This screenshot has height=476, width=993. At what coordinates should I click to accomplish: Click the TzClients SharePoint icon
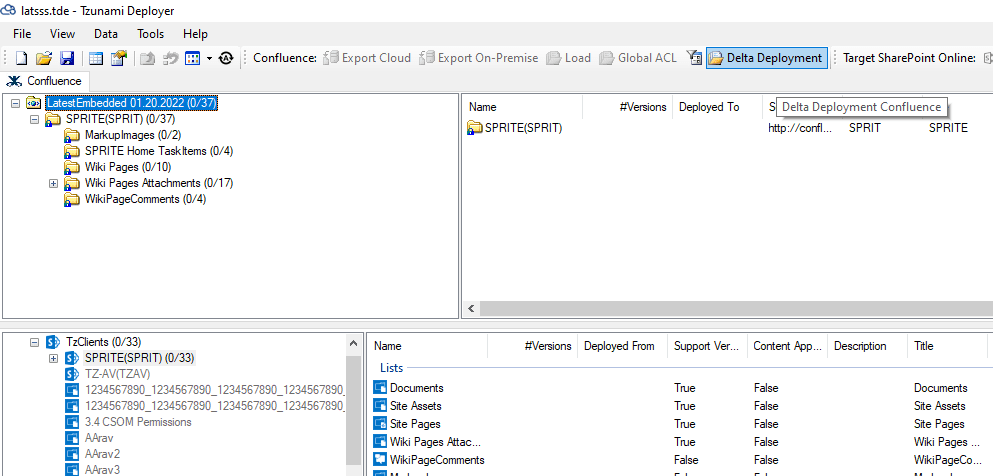click(x=53, y=342)
